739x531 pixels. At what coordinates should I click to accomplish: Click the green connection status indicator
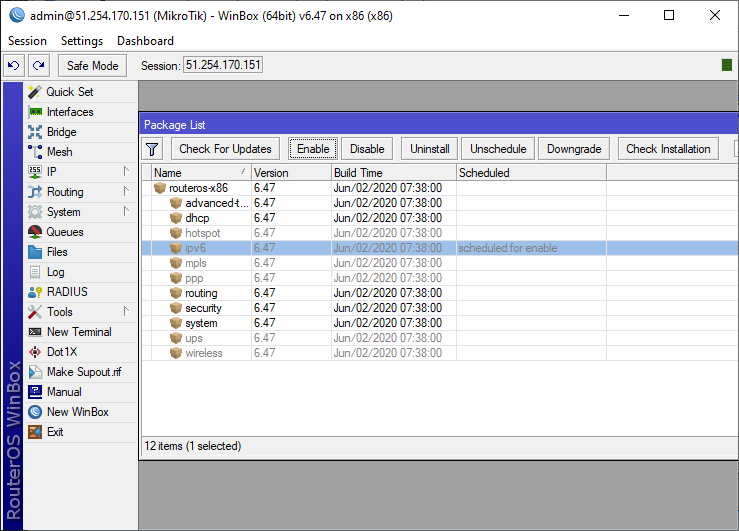coord(727,65)
